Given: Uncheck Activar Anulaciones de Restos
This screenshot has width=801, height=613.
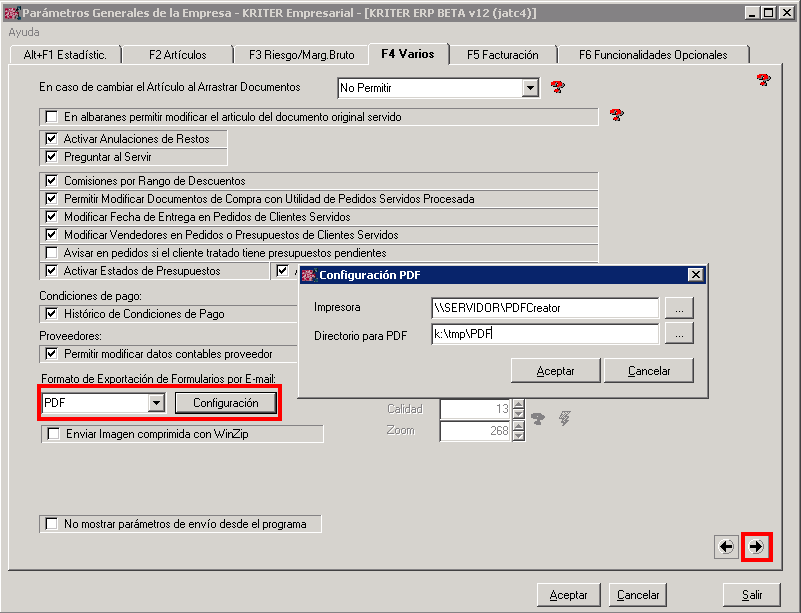Looking at the screenshot, I should click(x=52, y=139).
